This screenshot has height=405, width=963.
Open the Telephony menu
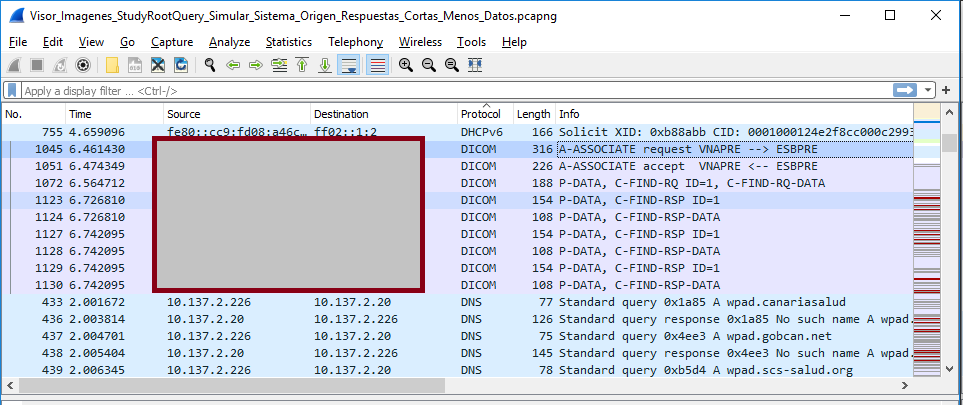coord(355,42)
